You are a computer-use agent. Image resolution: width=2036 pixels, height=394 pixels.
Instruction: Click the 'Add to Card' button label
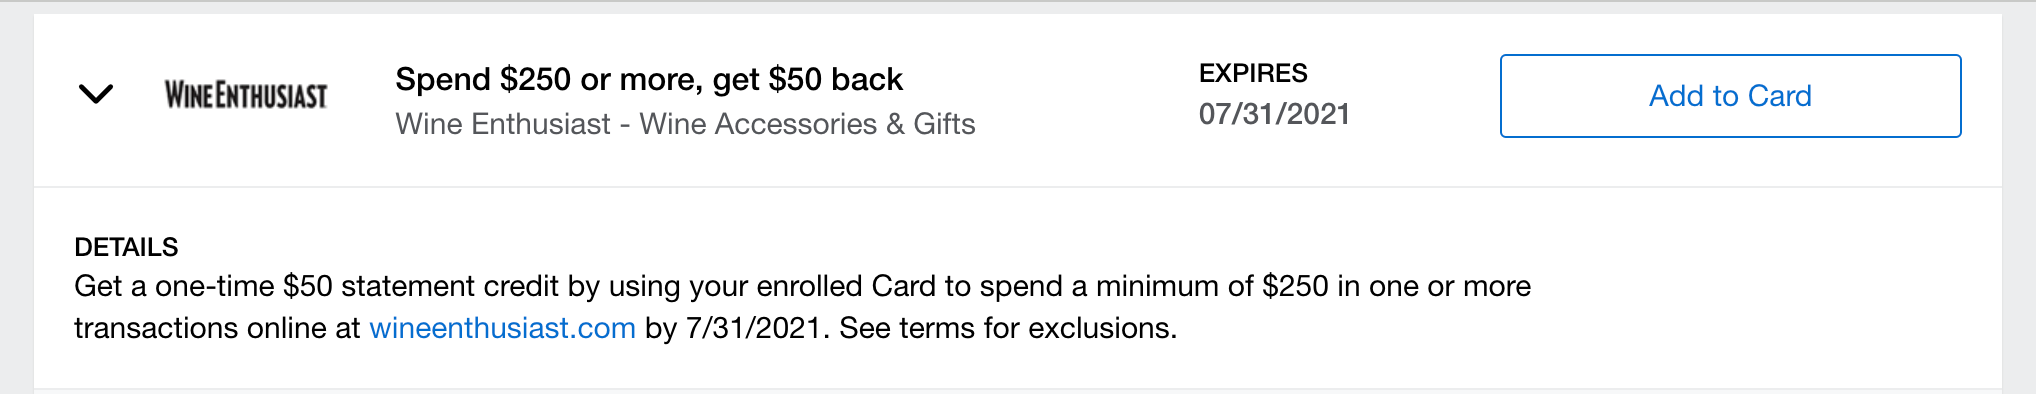1730,96
